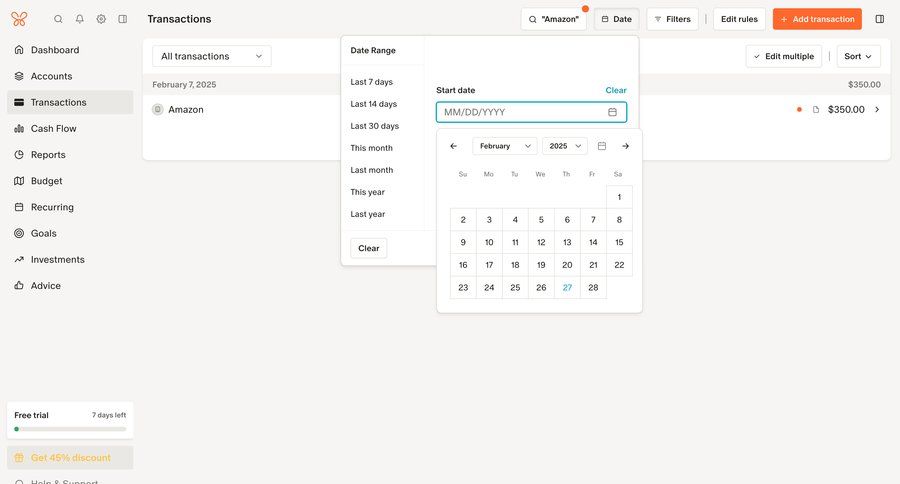900x484 pixels.
Task: Select Last 14 days range
Action: (x=374, y=104)
